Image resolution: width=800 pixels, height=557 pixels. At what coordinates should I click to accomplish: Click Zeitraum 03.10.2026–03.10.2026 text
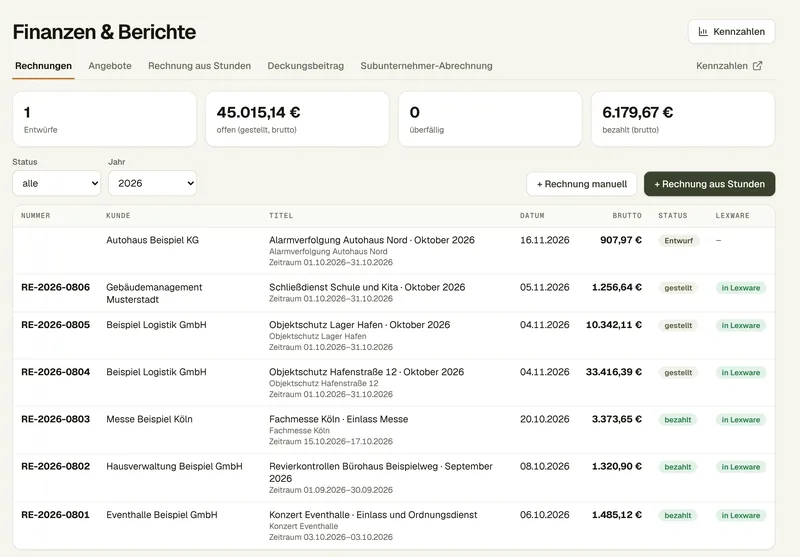[331, 537]
